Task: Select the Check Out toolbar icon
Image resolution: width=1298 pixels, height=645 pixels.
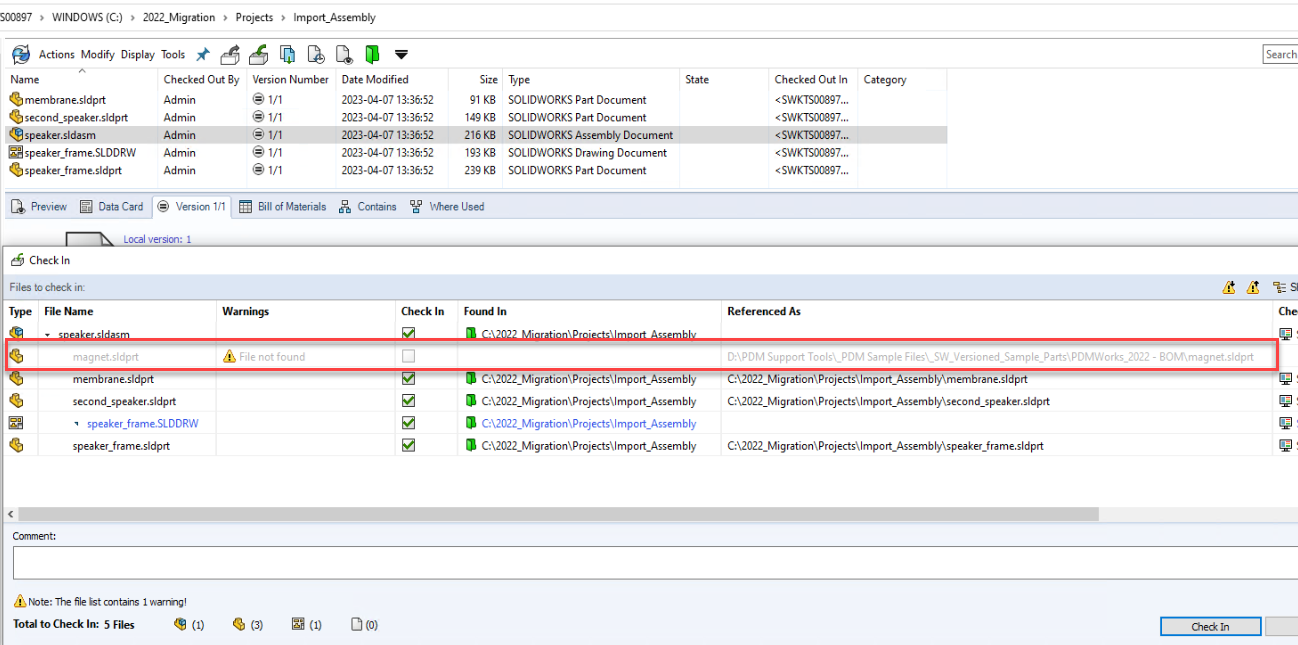Action: tap(229, 54)
